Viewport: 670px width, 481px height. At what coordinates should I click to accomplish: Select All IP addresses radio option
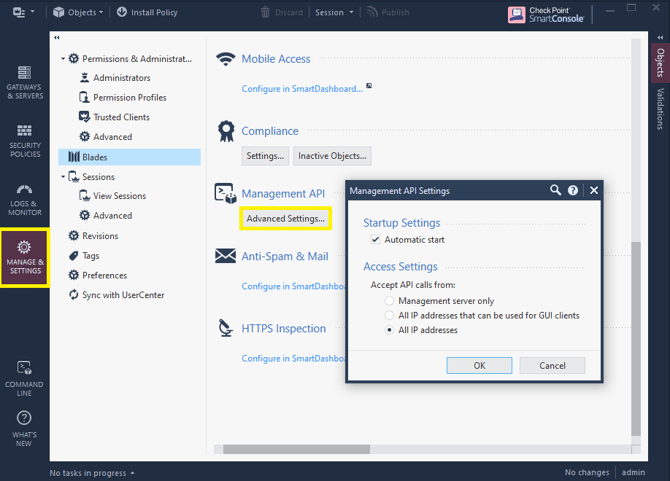click(x=390, y=330)
